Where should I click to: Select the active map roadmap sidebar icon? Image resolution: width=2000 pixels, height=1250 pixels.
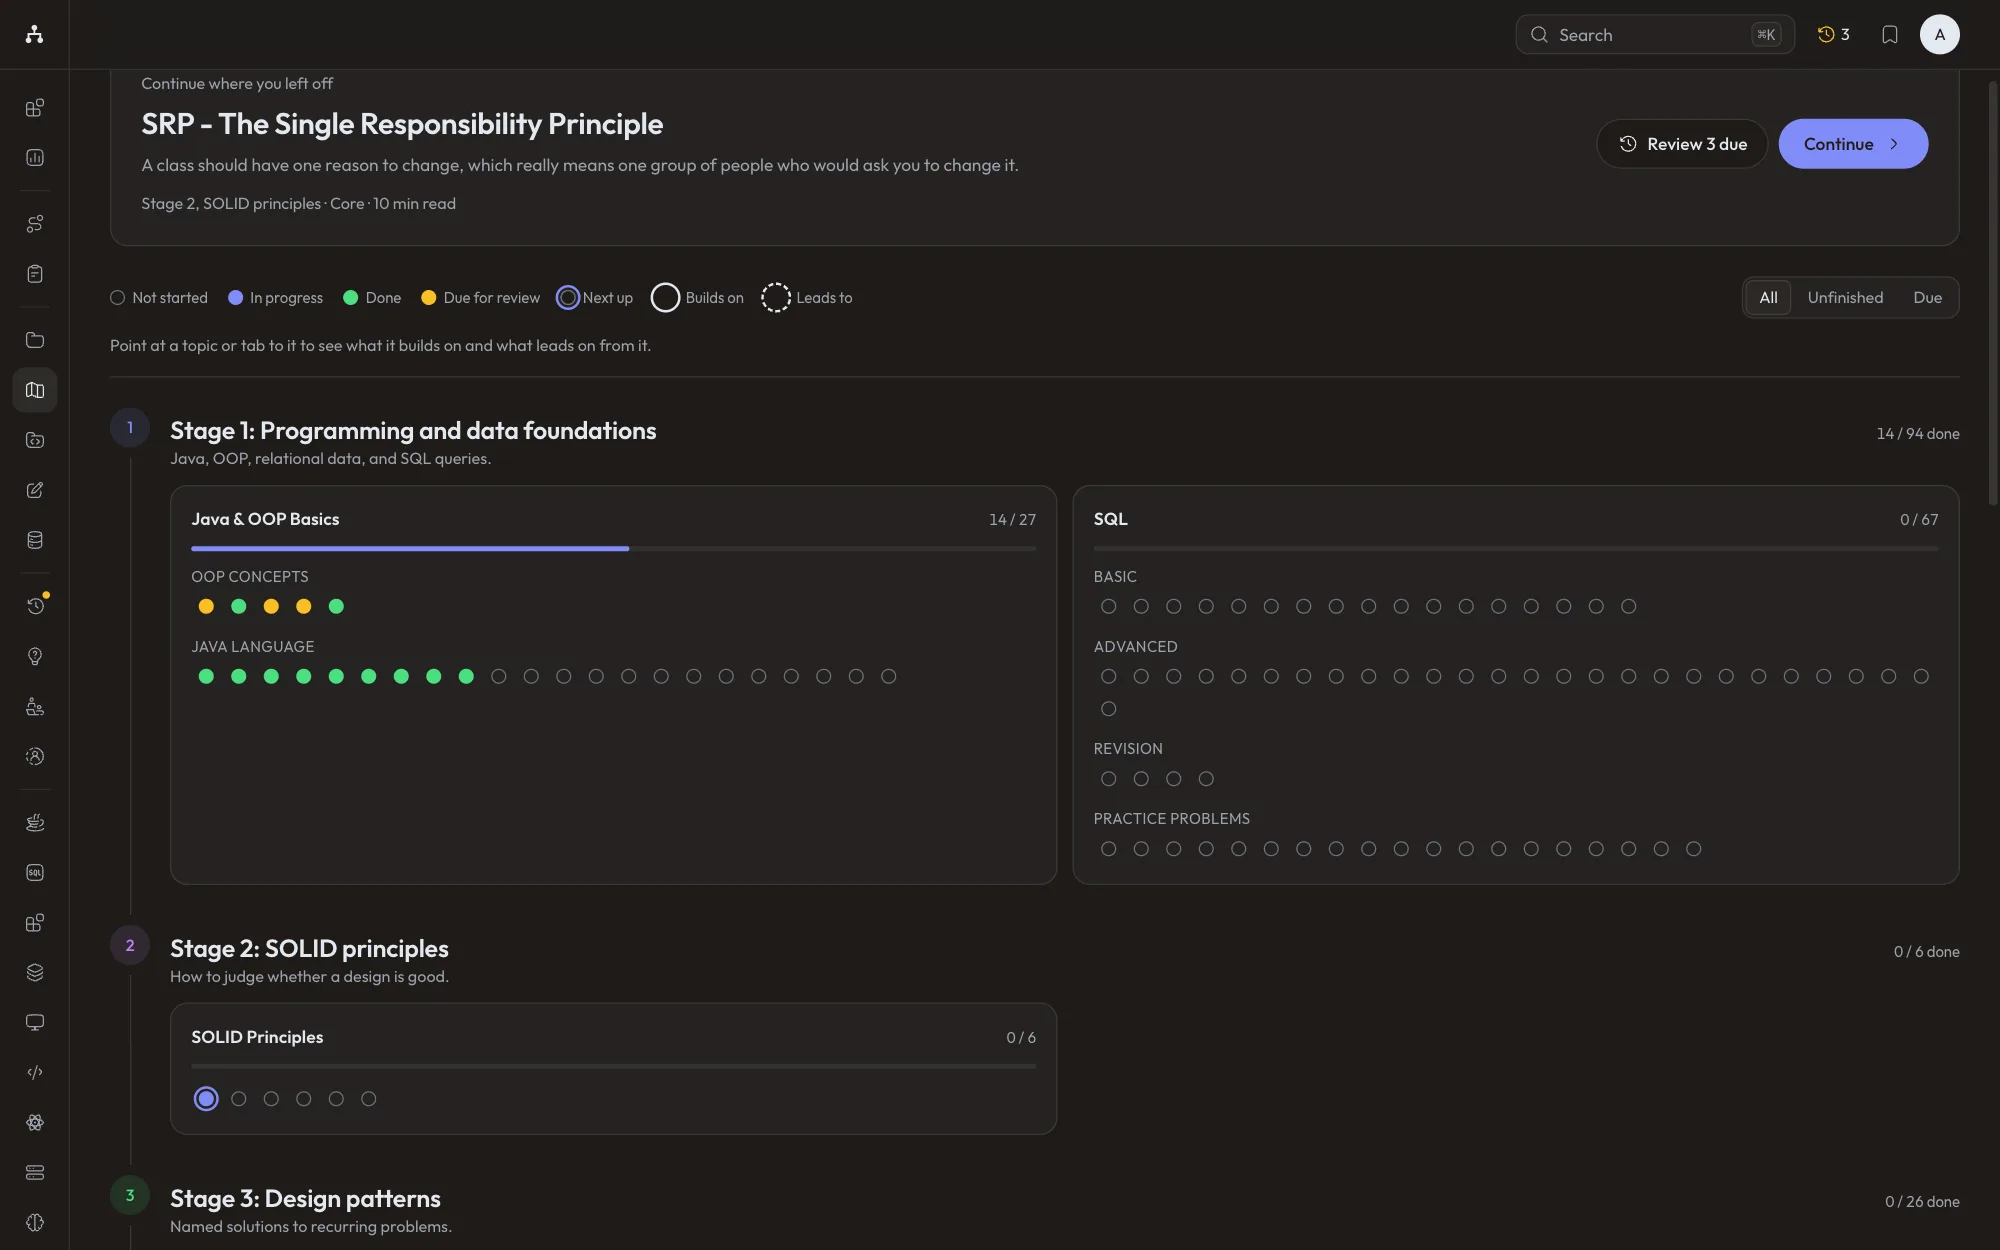[x=35, y=390]
